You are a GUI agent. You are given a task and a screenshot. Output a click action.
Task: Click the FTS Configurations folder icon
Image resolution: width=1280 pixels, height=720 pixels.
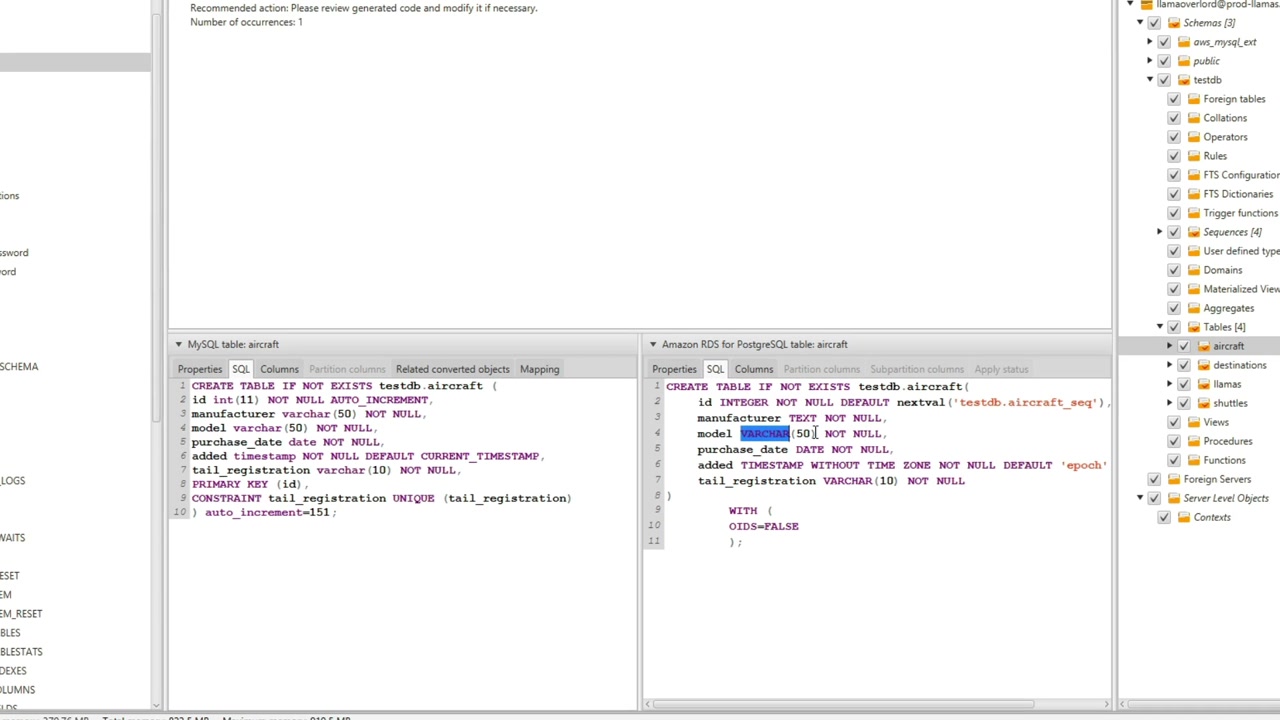(1194, 175)
